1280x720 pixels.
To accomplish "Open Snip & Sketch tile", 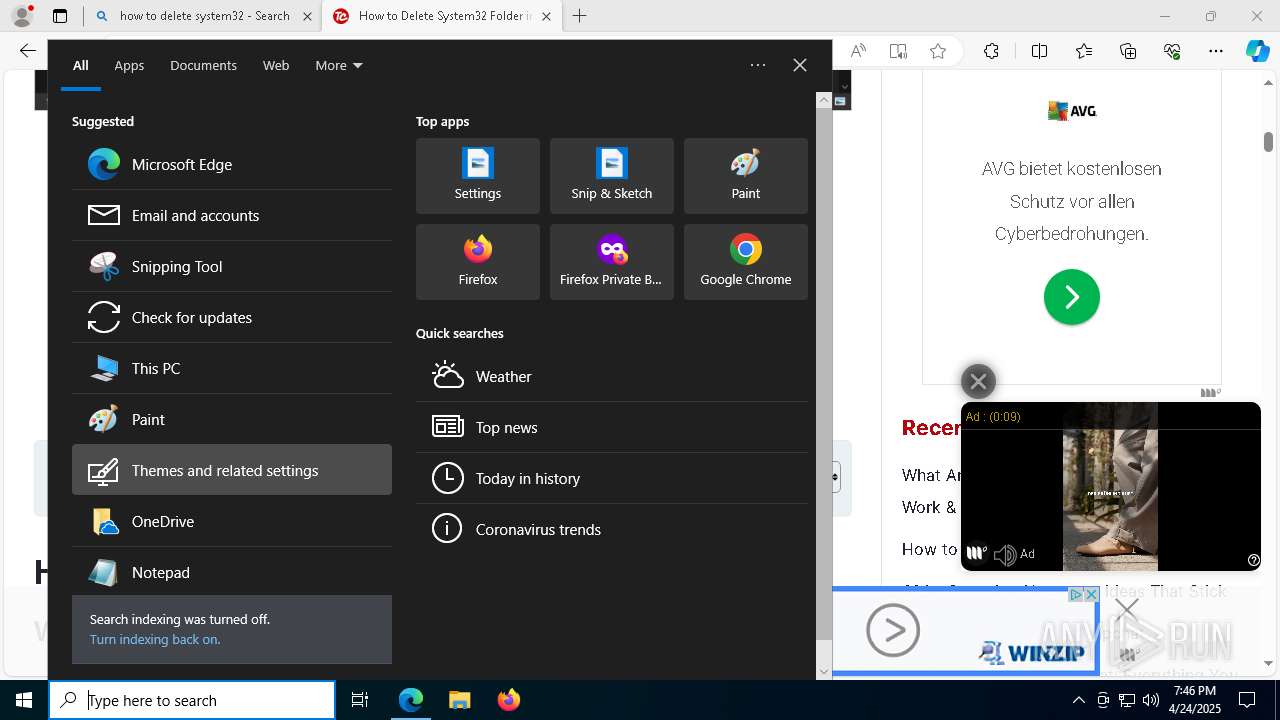I will click(612, 176).
